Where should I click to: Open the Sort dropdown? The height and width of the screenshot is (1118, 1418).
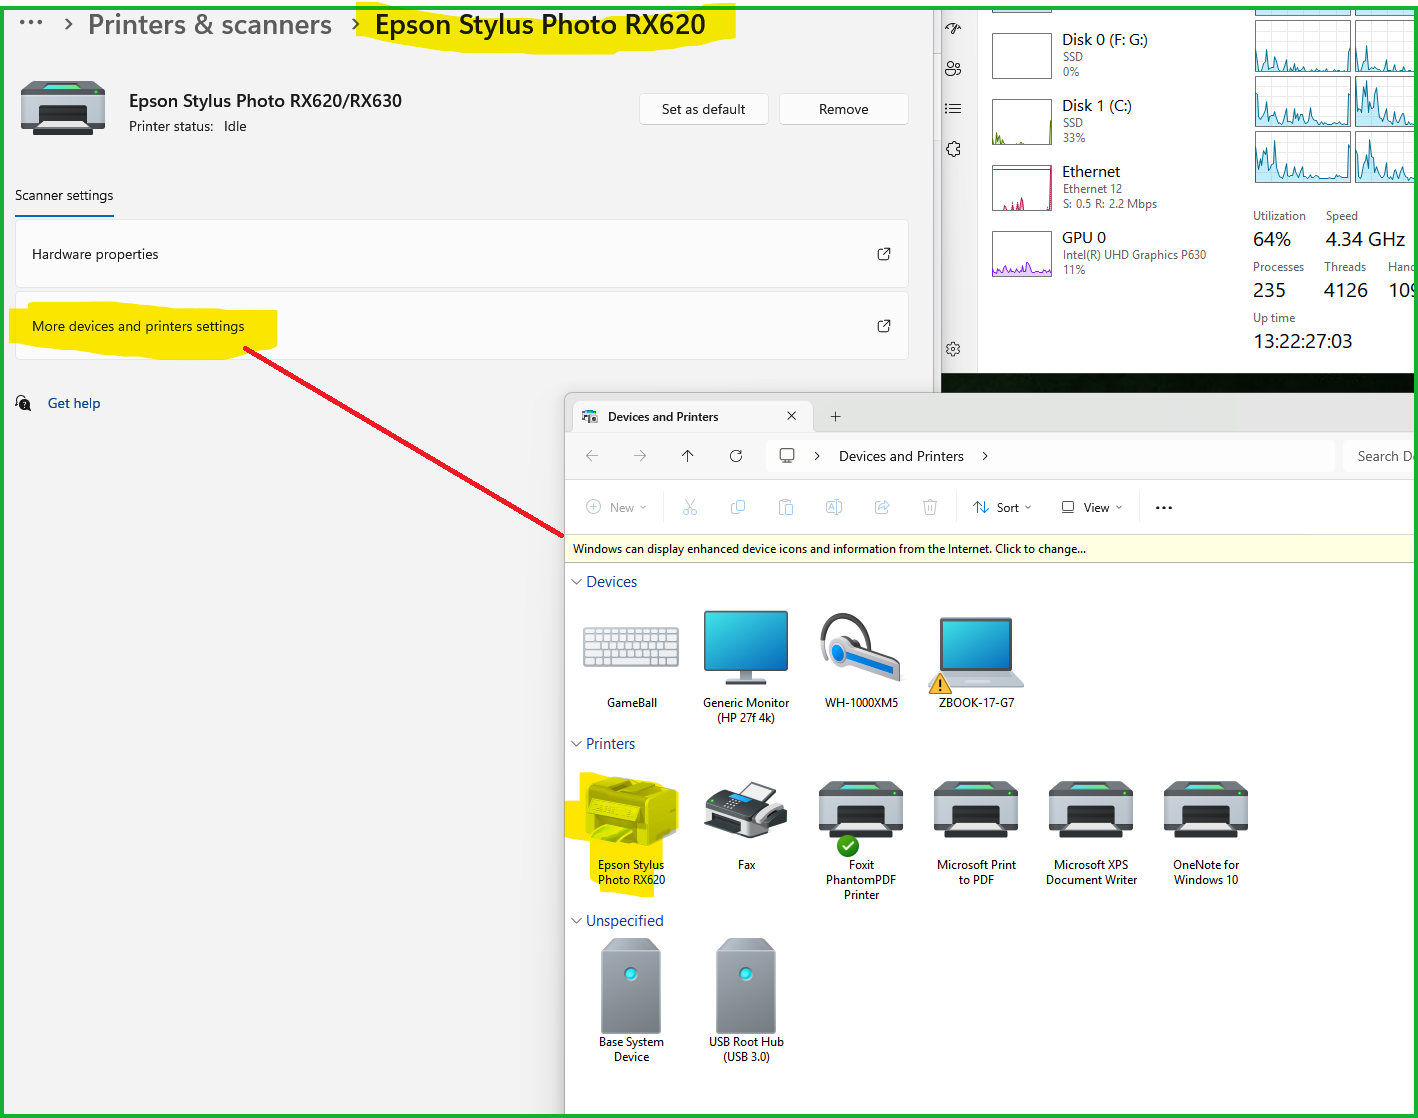(x=1002, y=507)
